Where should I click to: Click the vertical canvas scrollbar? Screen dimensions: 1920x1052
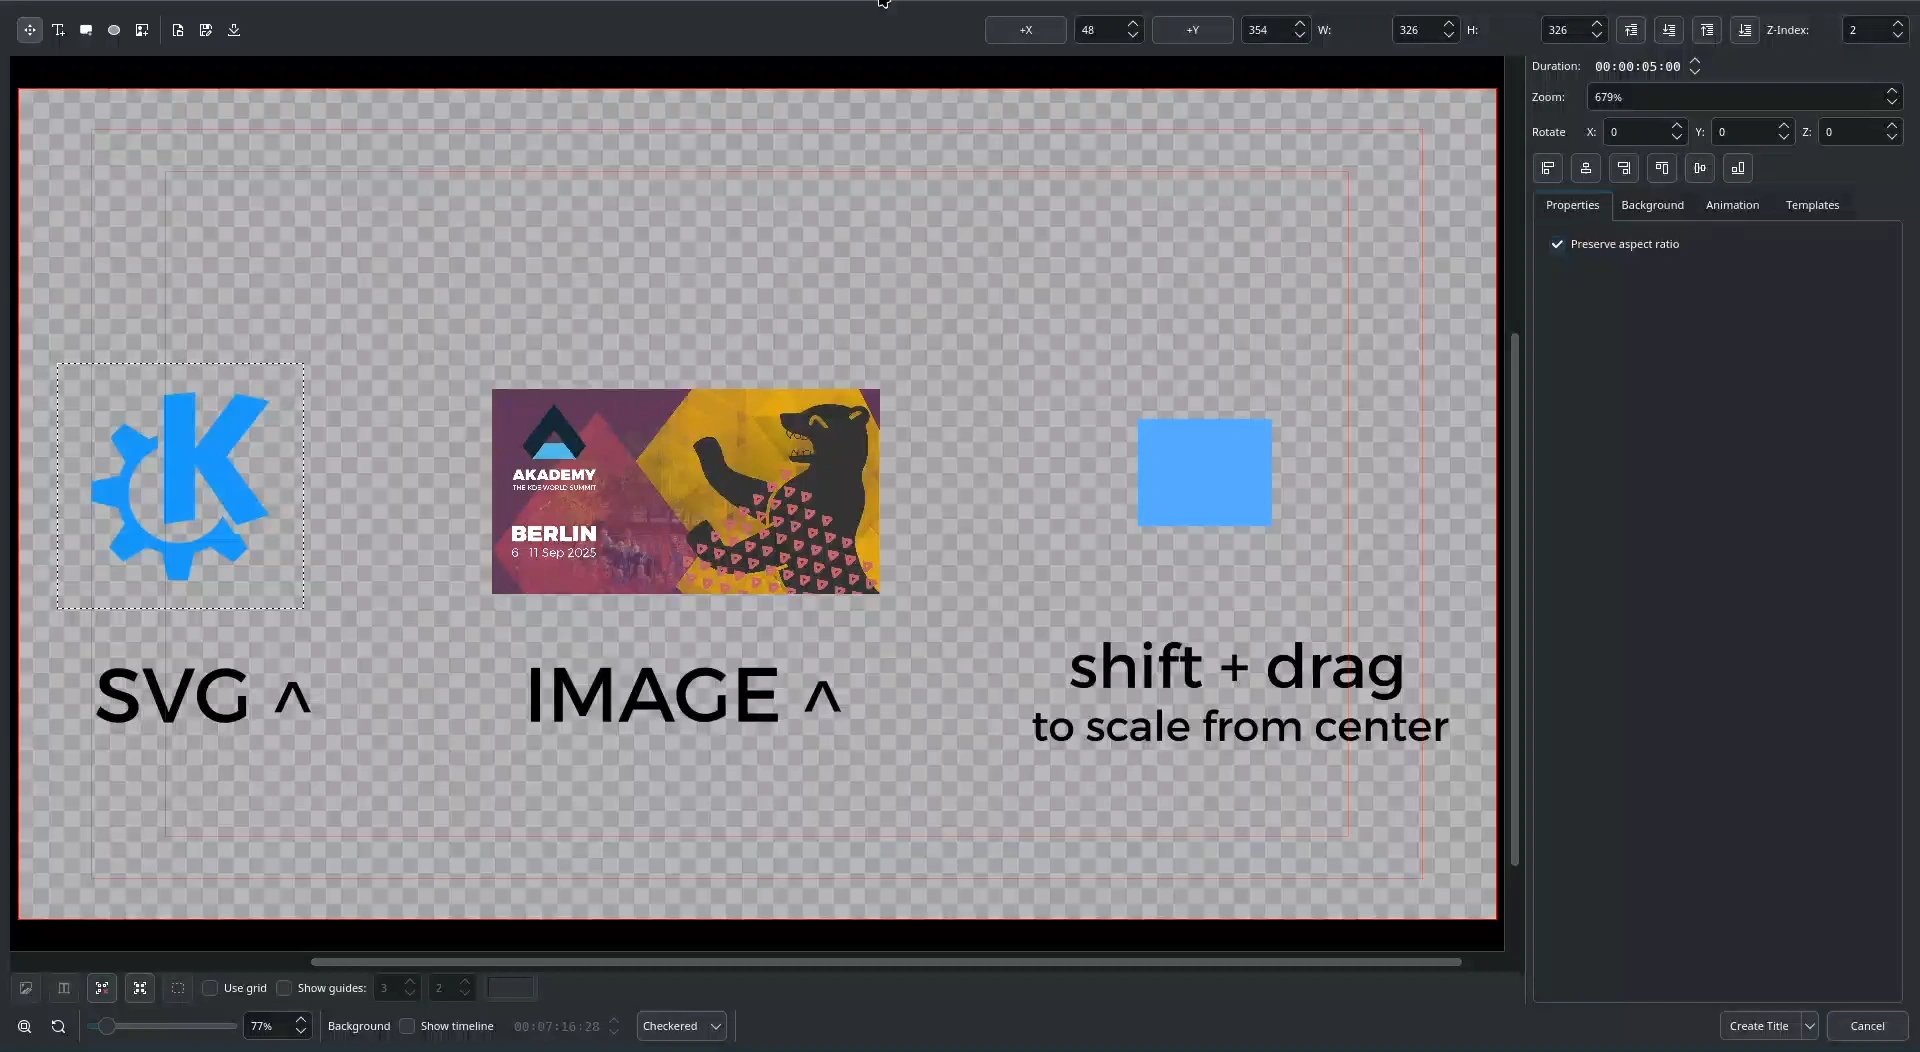[1515, 600]
